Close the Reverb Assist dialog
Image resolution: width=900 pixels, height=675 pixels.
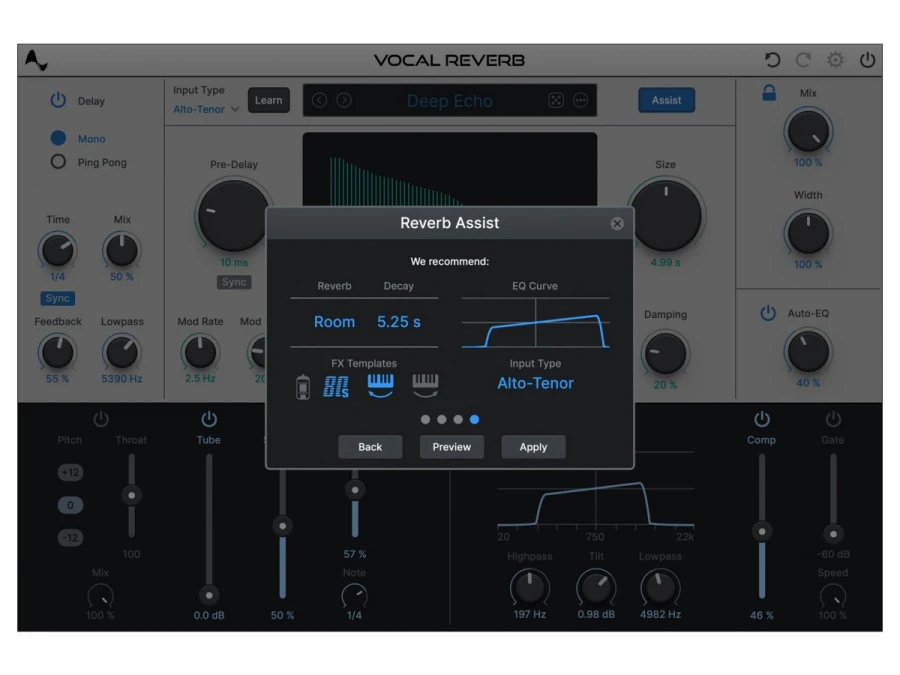[617, 223]
